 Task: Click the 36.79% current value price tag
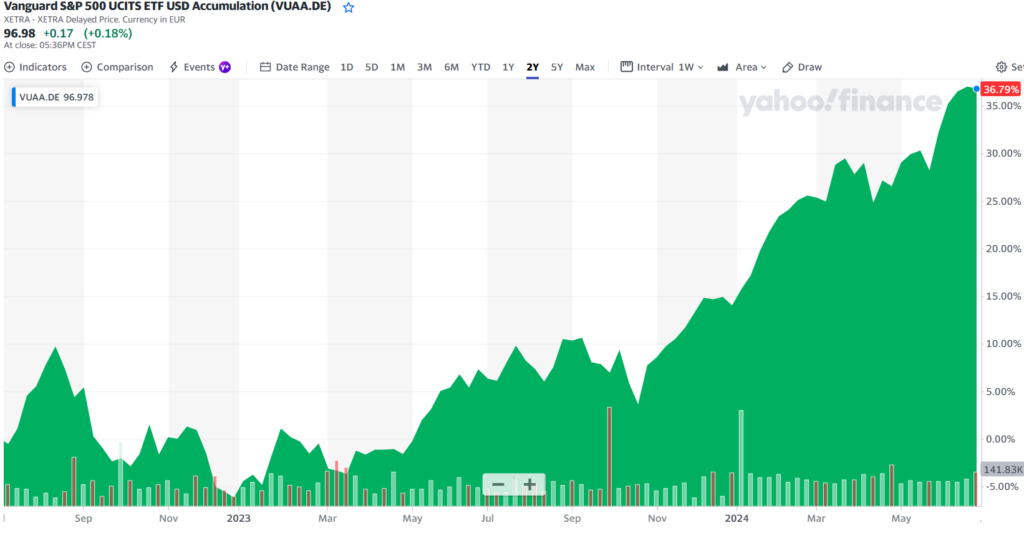click(1002, 90)
